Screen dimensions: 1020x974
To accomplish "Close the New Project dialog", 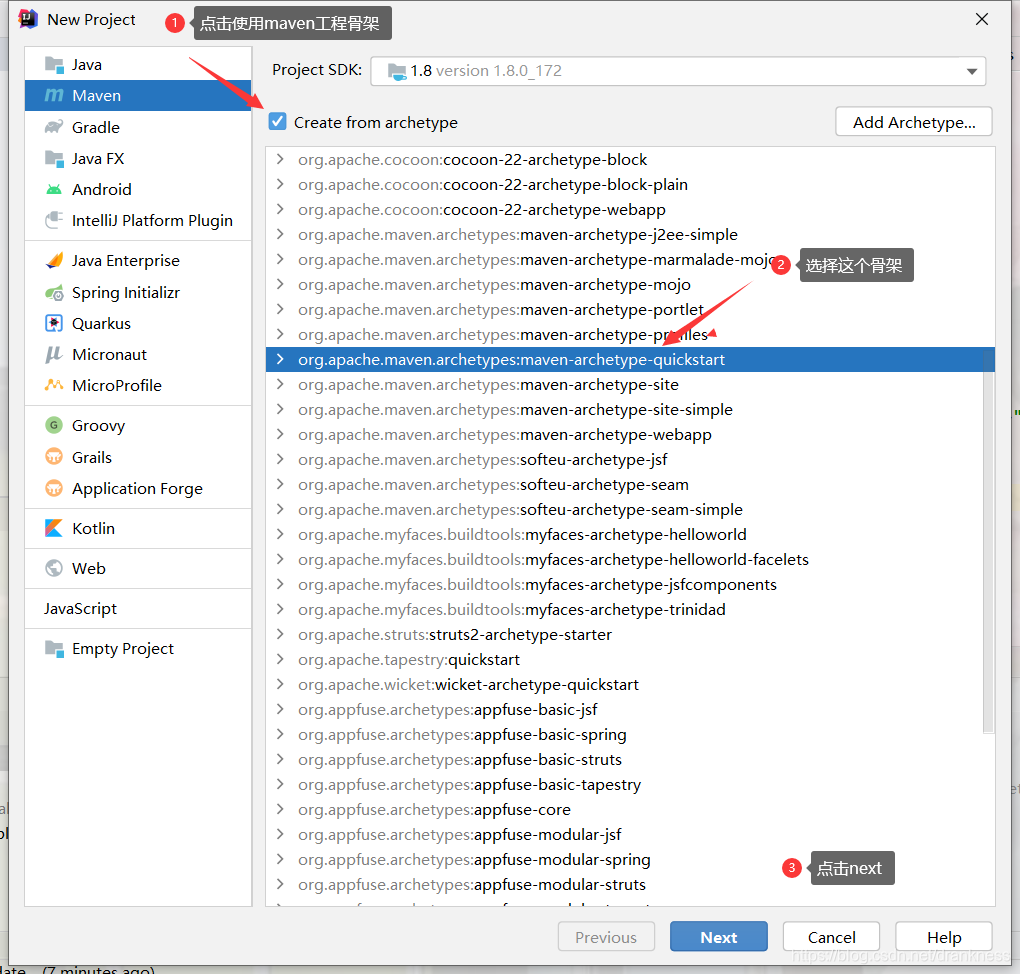I will [x=982, y=20].
